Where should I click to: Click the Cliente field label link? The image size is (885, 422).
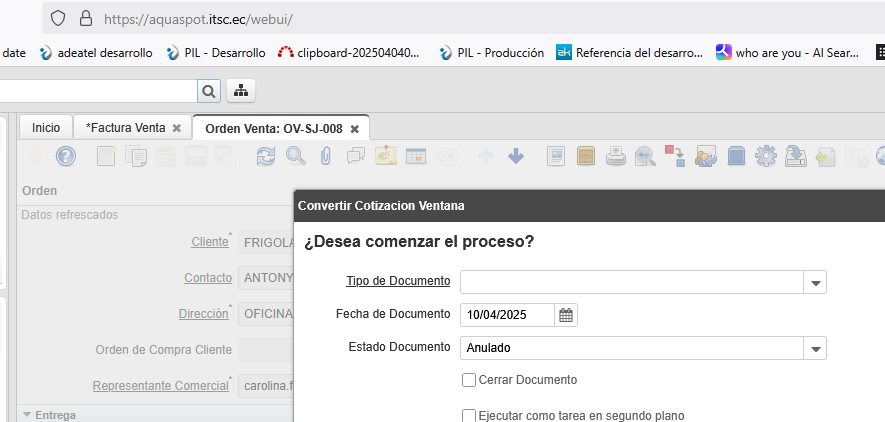pos(209,243)
